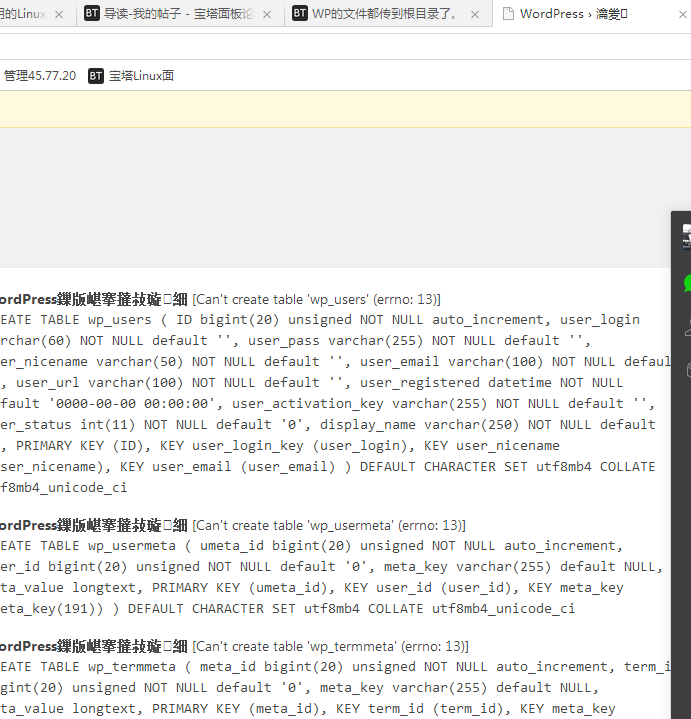691x719 pixels.
Task: Open the 管理45.77.20 bookmark
Action: (40, 76)
